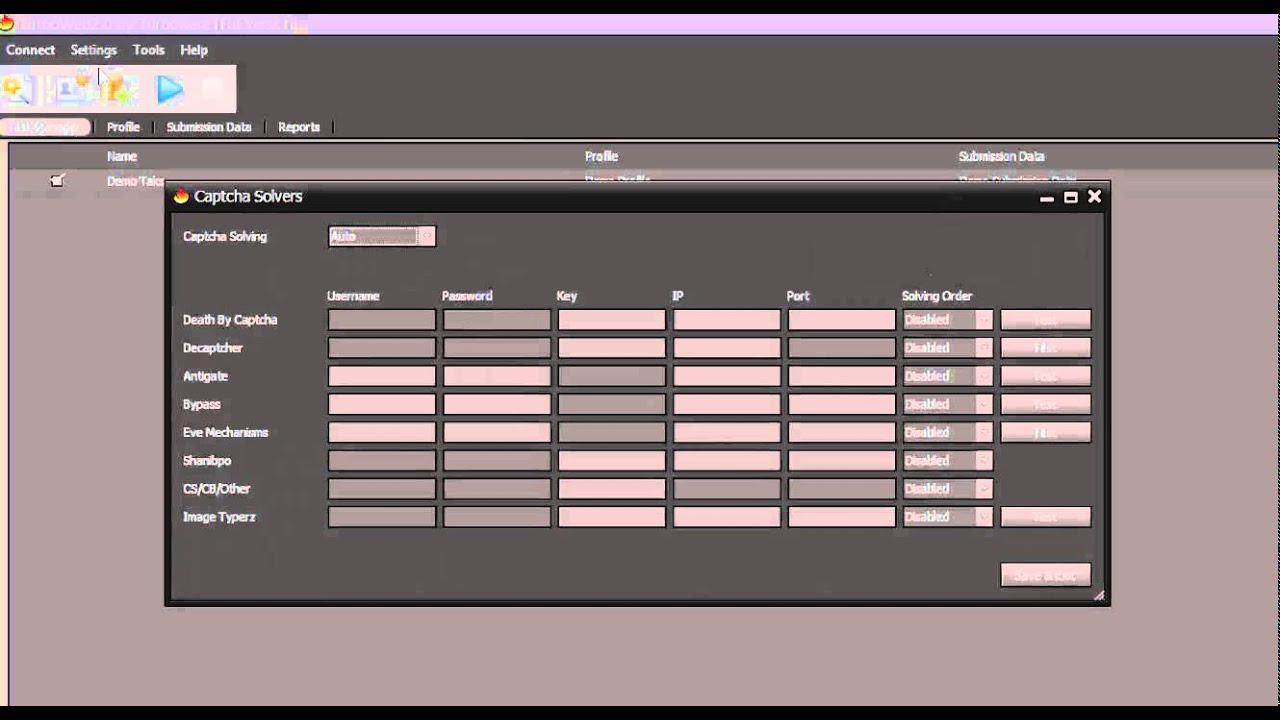1280x720 pixels.
Task: Click the button ending the Death By Captcha row
Action: click(x=1046, y=320)
